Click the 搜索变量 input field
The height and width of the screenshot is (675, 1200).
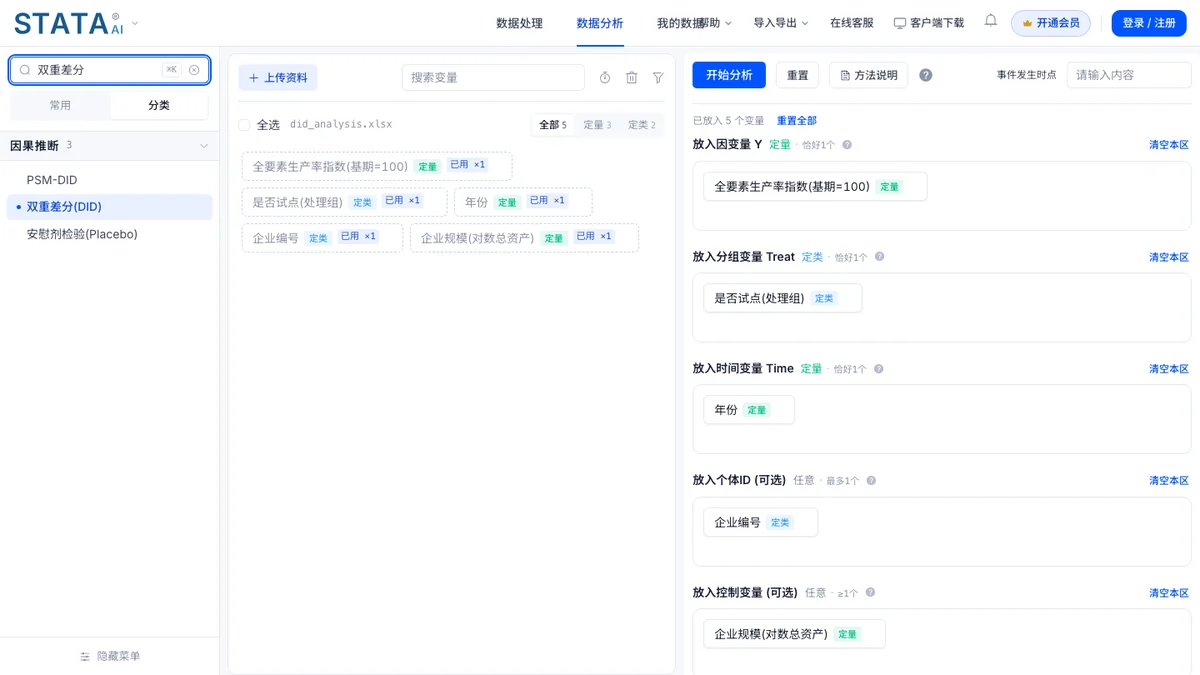[x=493, y=78]
